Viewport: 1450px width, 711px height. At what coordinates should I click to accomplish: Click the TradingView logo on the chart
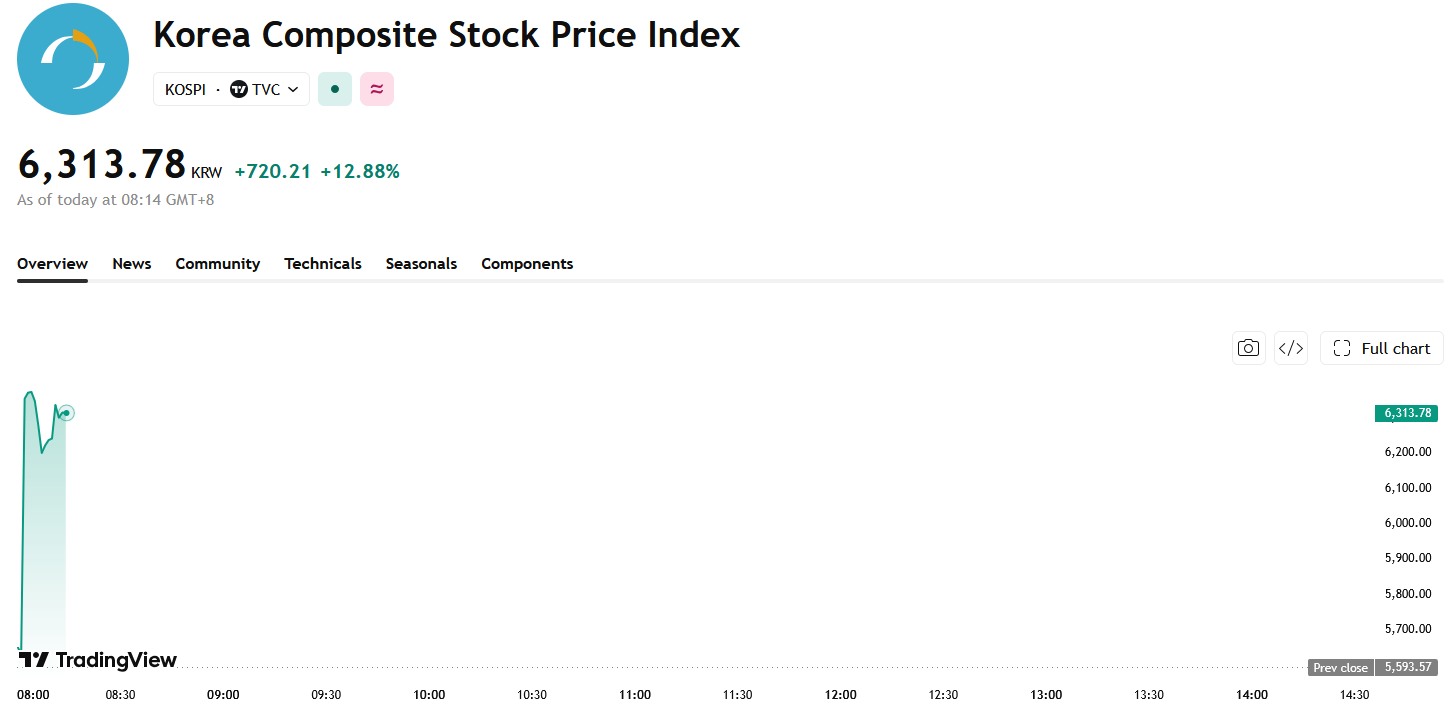point(98,660)
